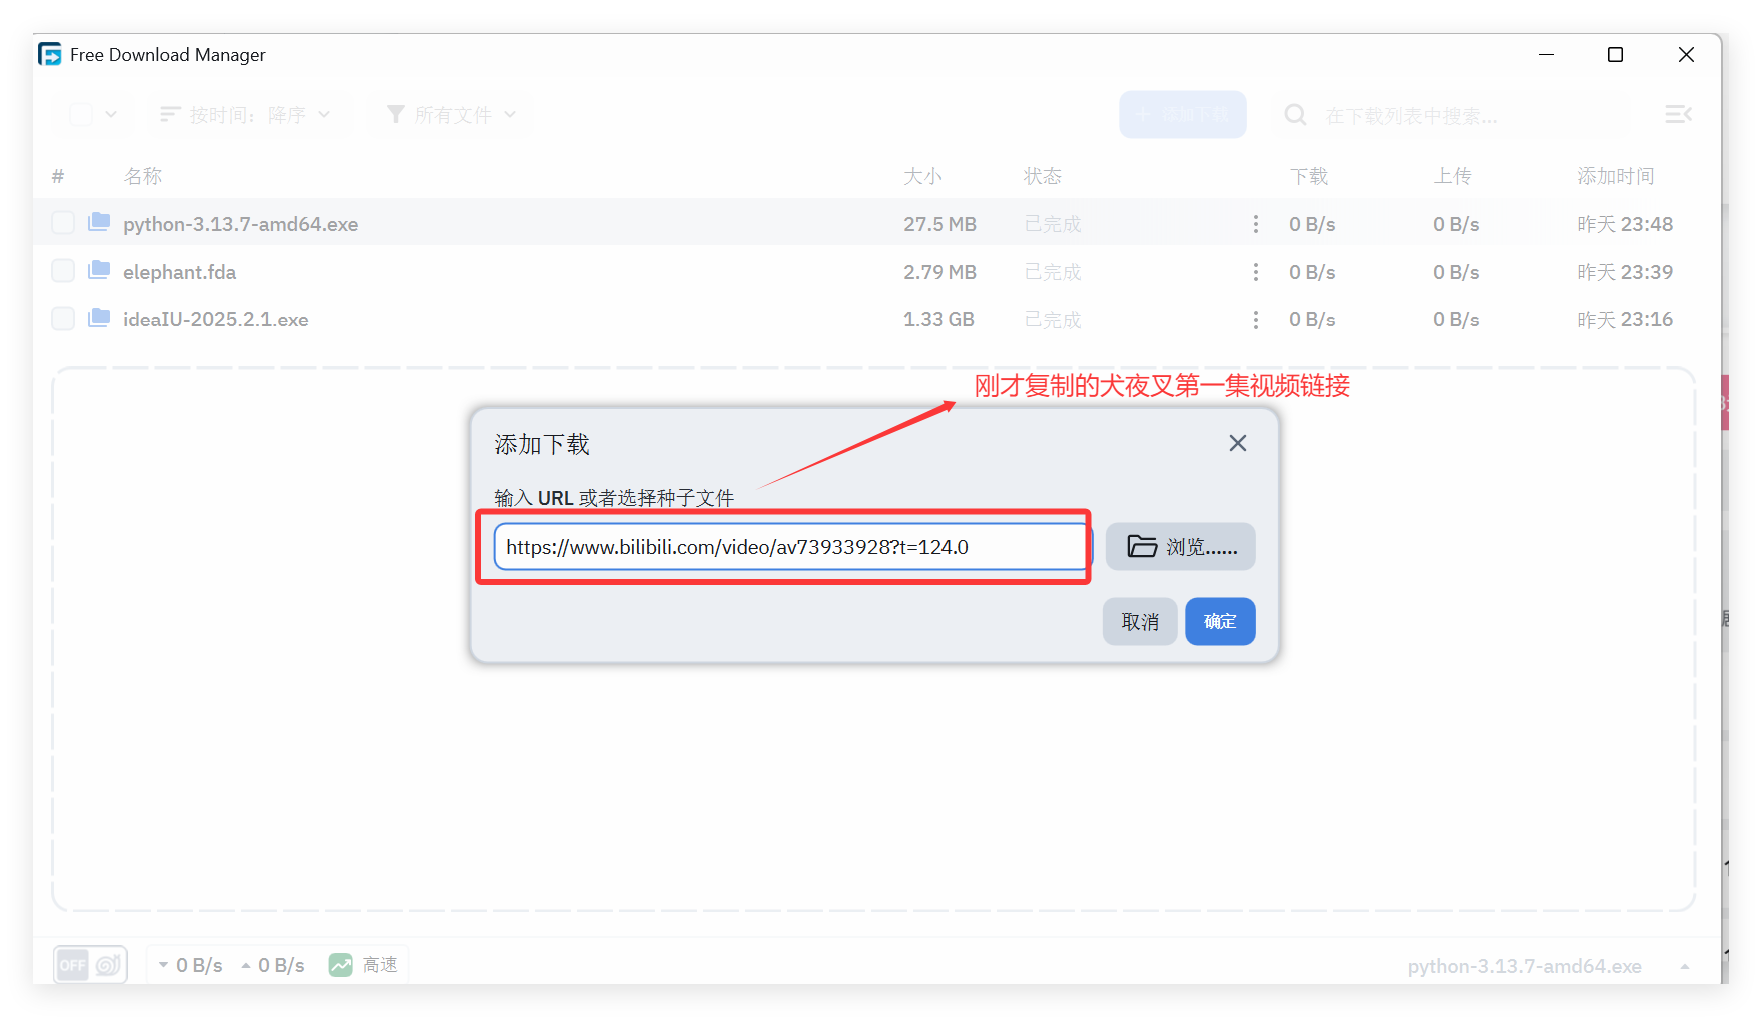Viewport: 1762px width, 1017px height.
Task: Tick the checkbox for elephant.fda
Action: 63,271
